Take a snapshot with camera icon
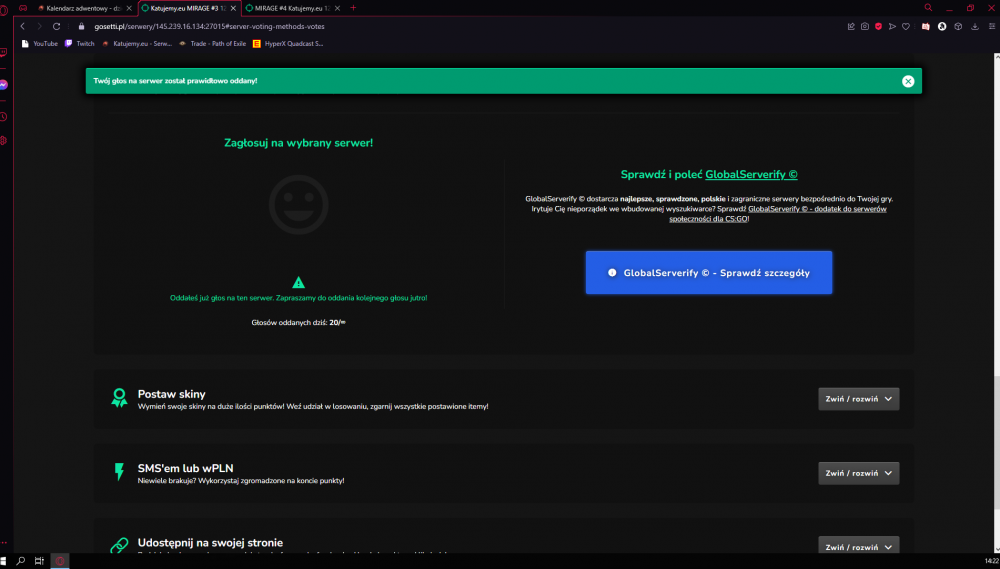Screen dimensions: 1000x569 865,26
